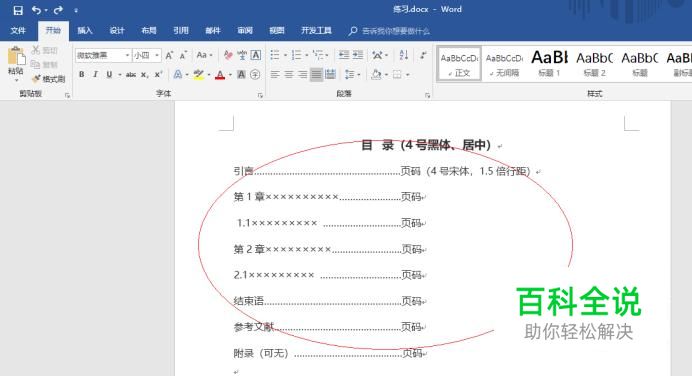Click the red font color button

point(220,75)
